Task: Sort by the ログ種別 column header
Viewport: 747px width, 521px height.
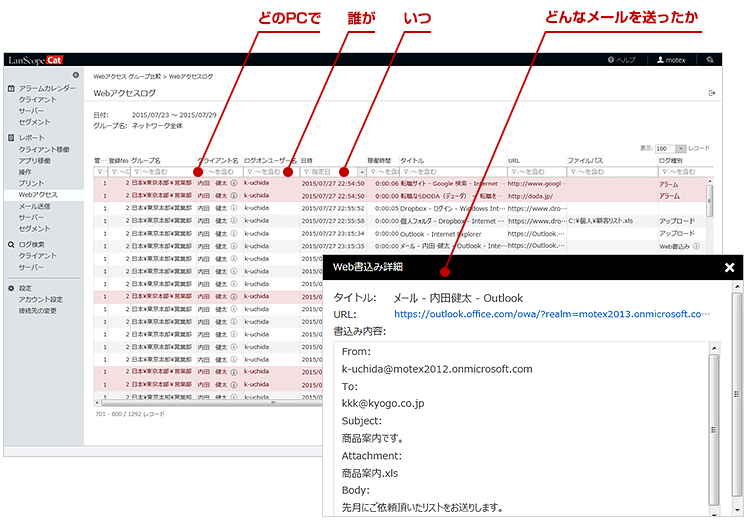Action: [671, 160]
